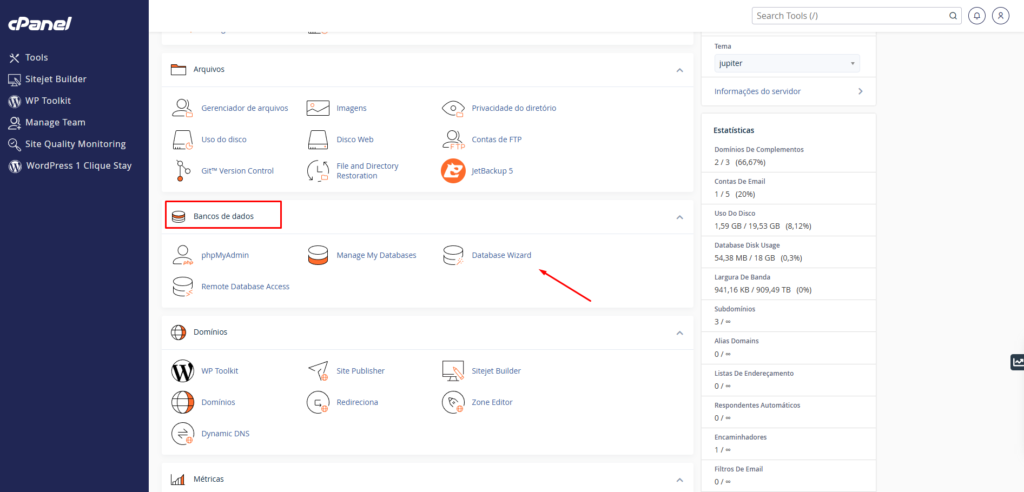
Task: Click the Dynamic DNS icon
Action: 183,433
